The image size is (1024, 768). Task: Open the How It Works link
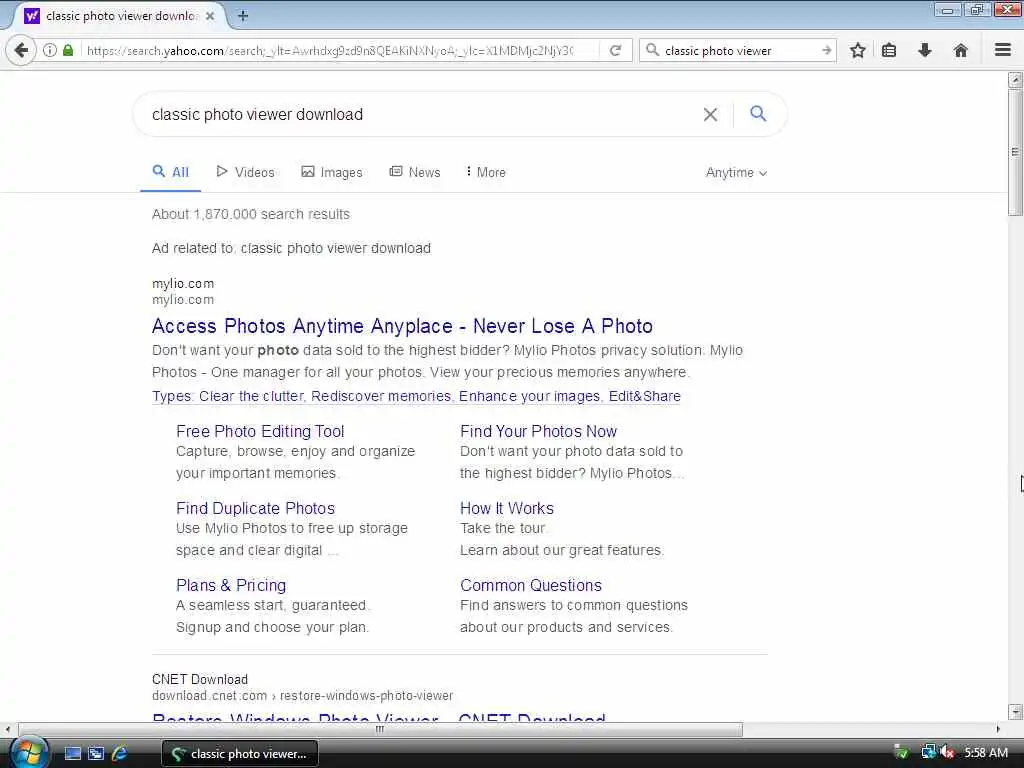[507, 508]
